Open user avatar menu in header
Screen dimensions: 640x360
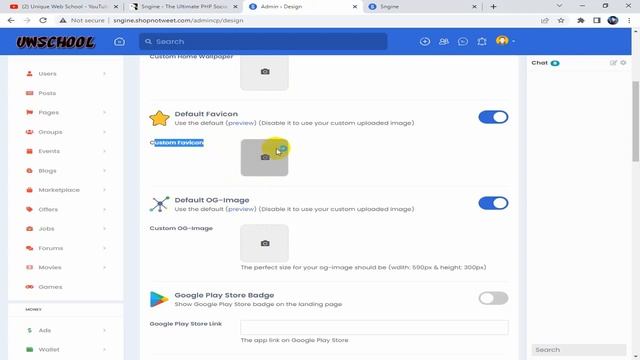(x=504, y=41)
